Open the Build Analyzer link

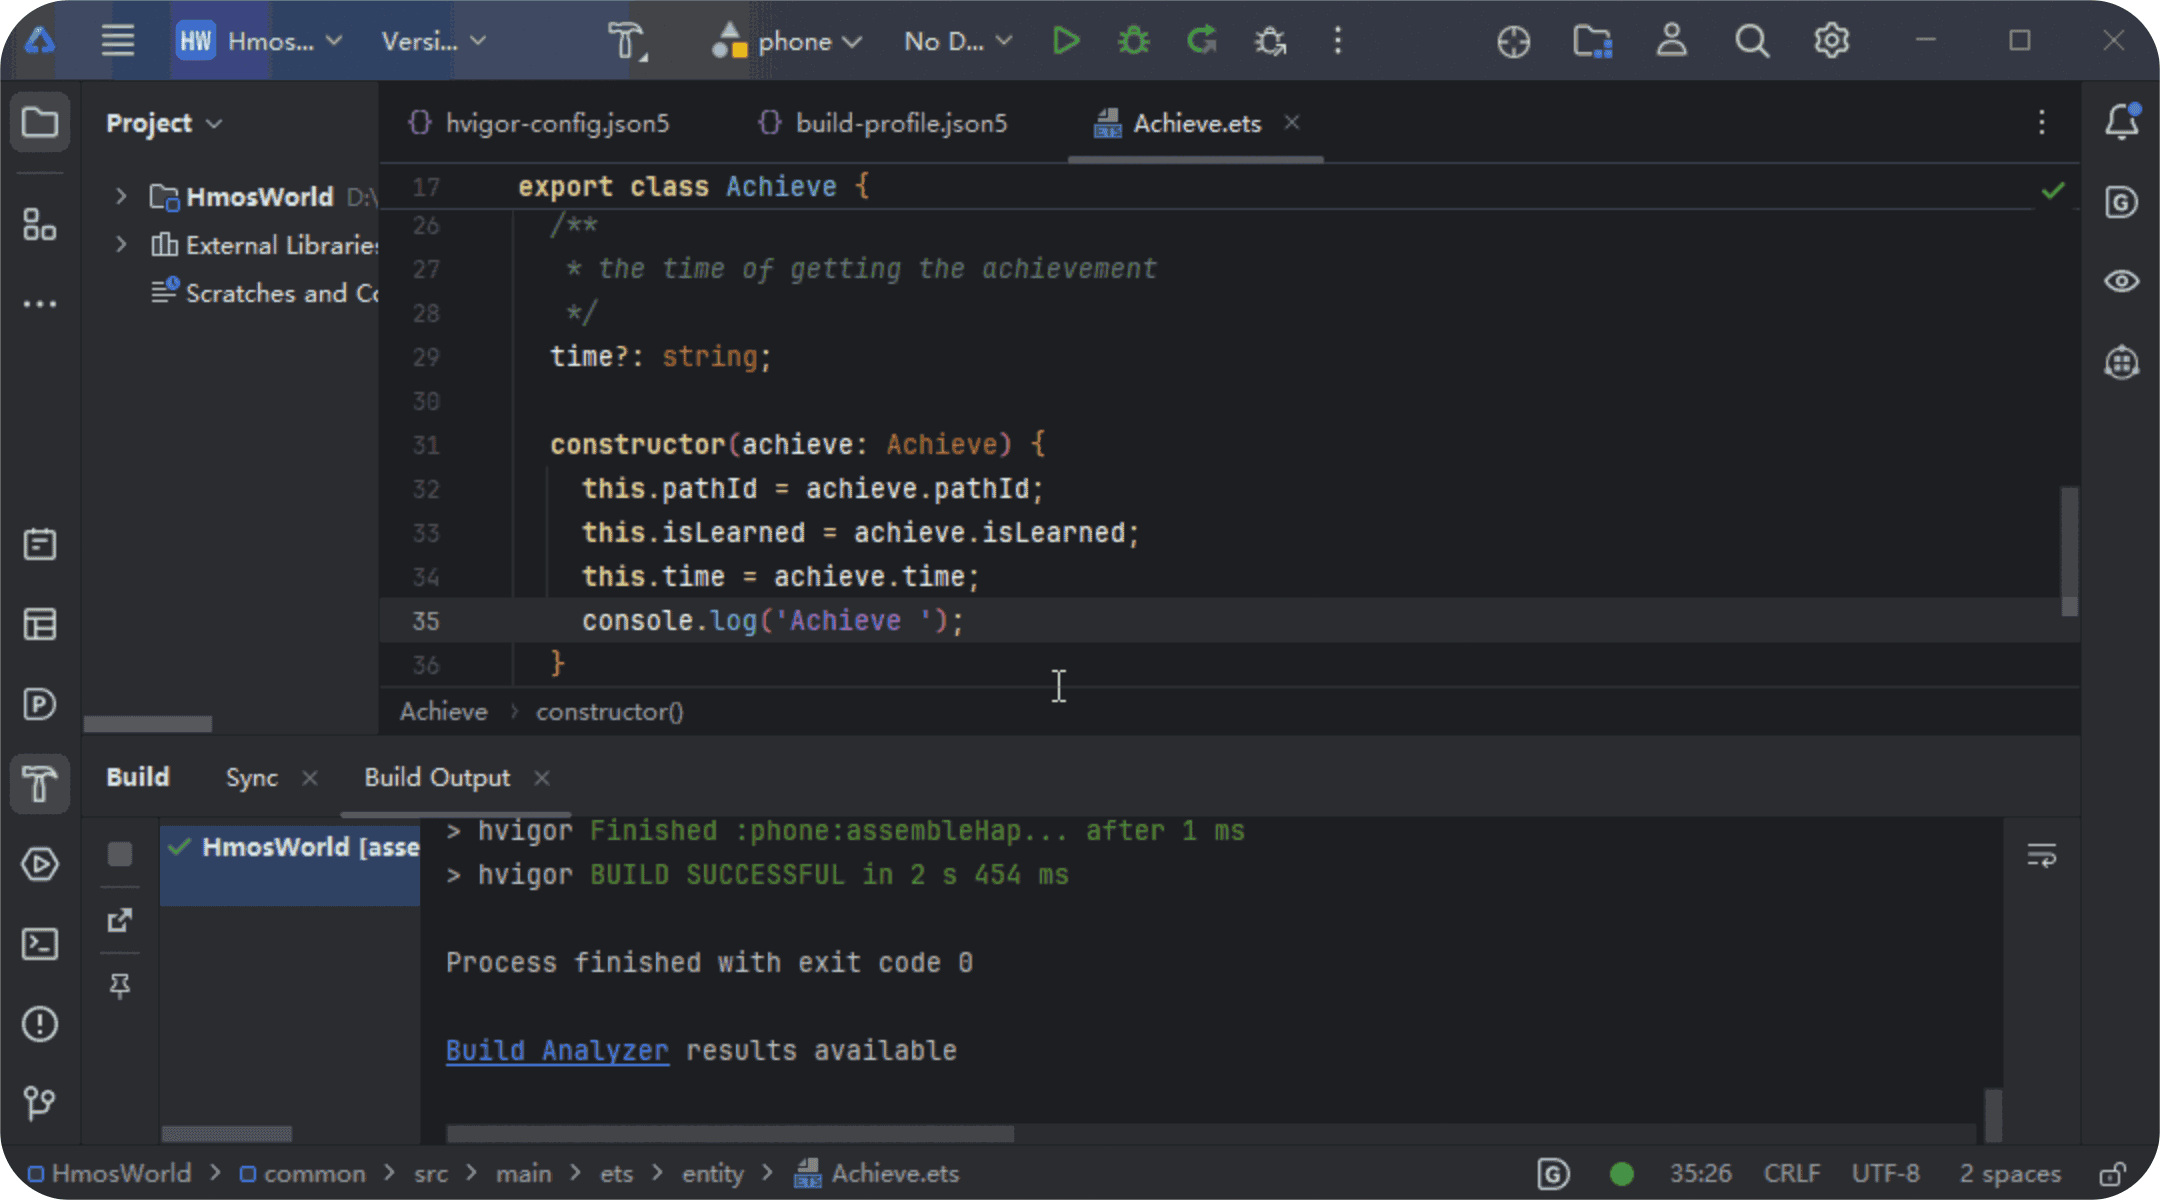(x=557, y=1051)
